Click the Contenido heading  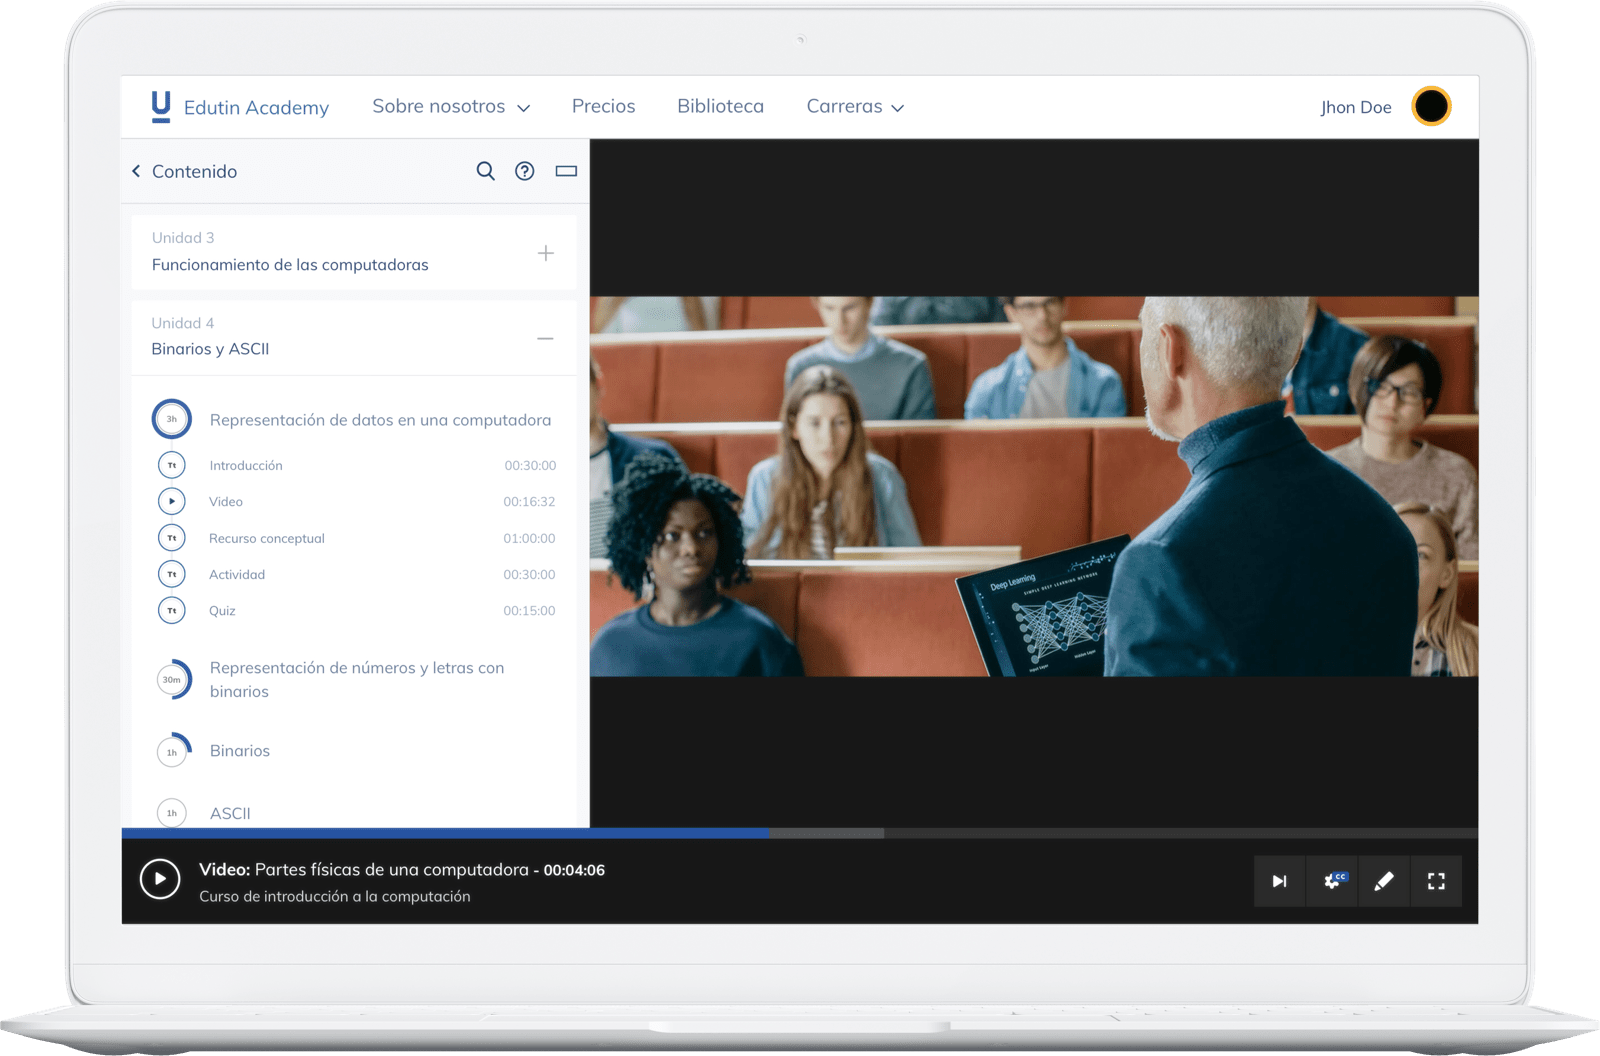194,171
